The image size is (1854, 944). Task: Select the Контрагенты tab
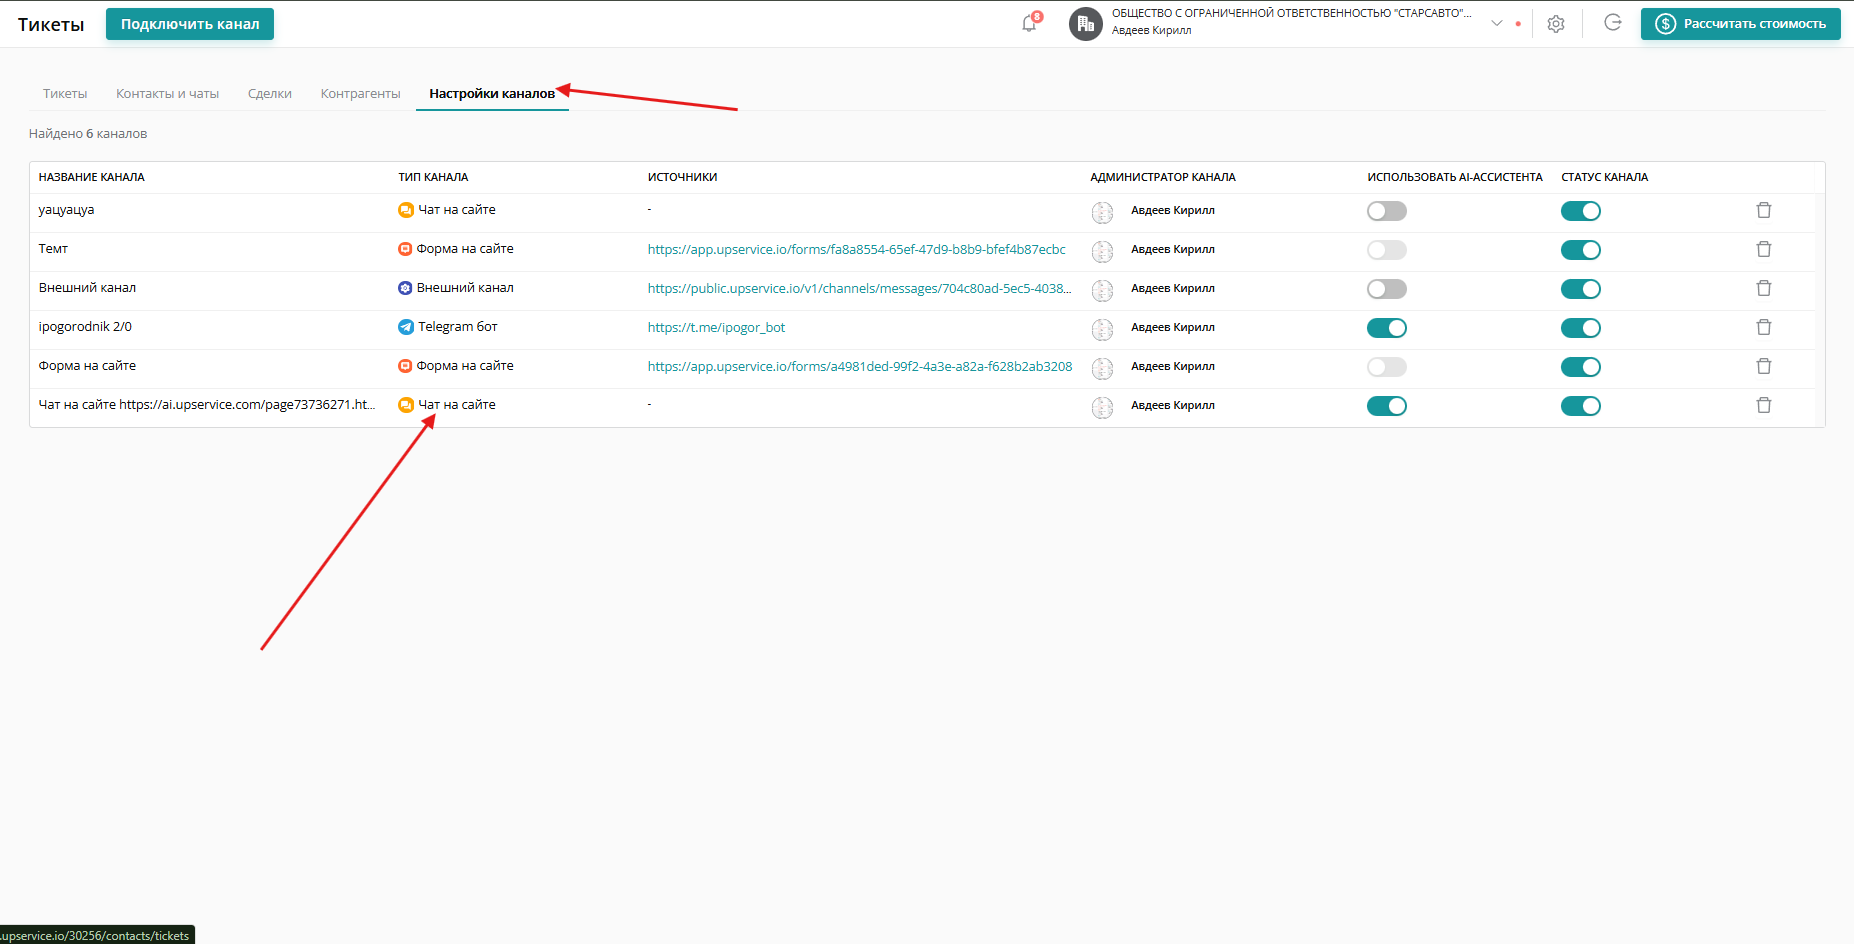point(361,93)
